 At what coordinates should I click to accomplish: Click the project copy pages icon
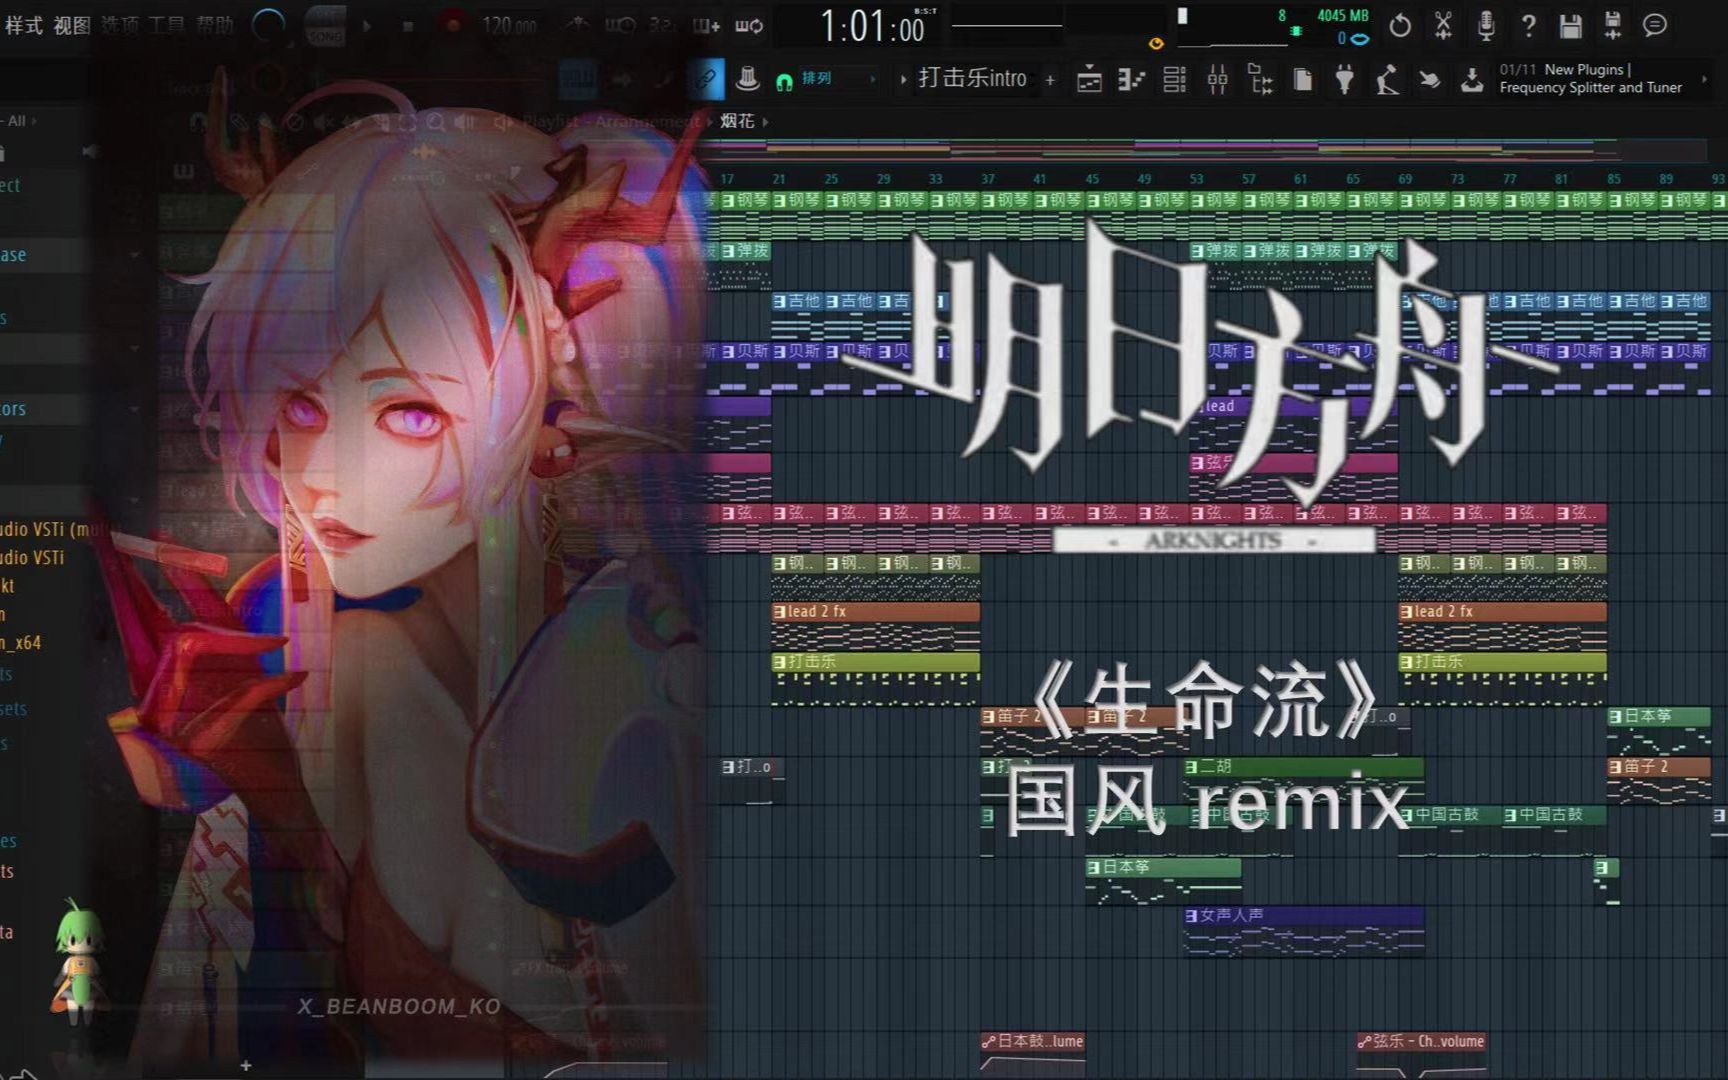pyautogui.click(x=1303, y=80)
